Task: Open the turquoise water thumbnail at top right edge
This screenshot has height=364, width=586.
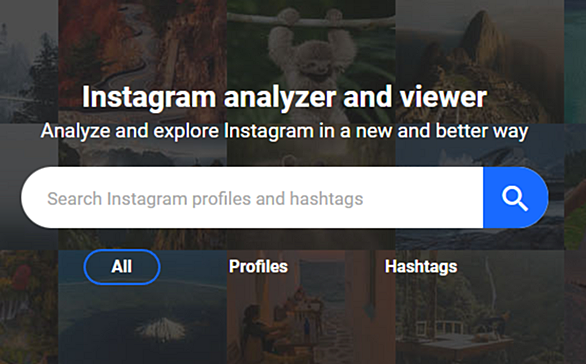Action: pos(575,61)
